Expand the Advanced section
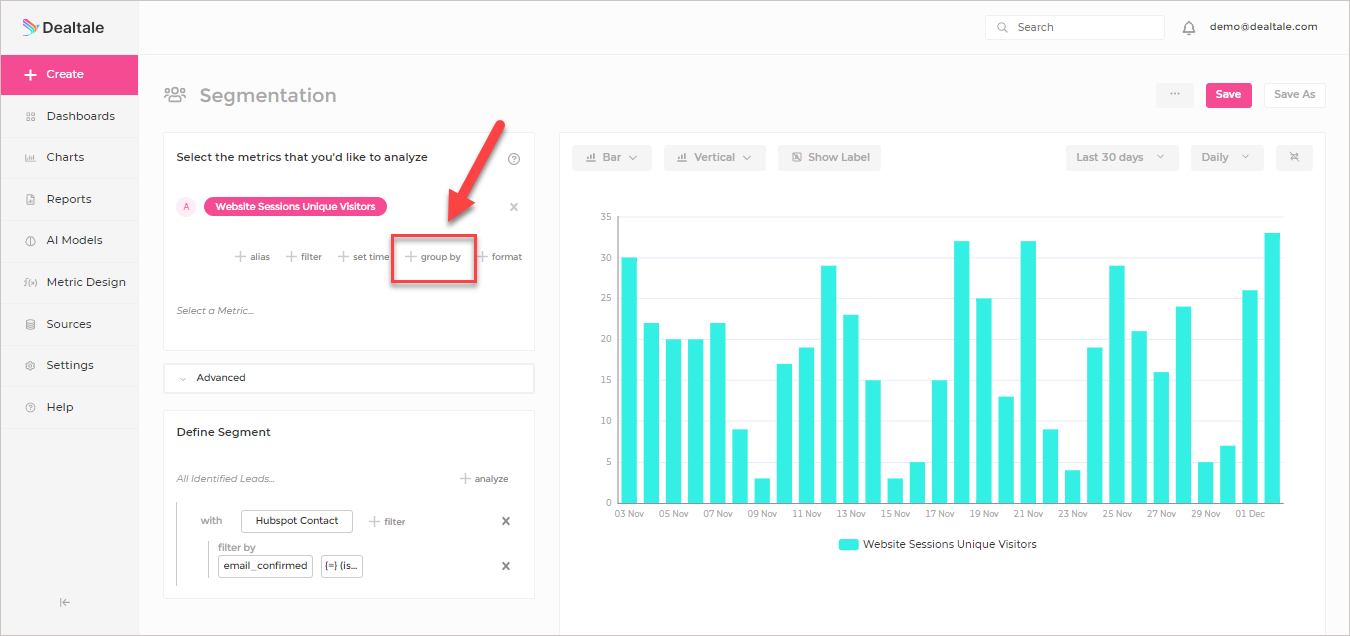The image size is (1350, 636). [x=349, y=378]
